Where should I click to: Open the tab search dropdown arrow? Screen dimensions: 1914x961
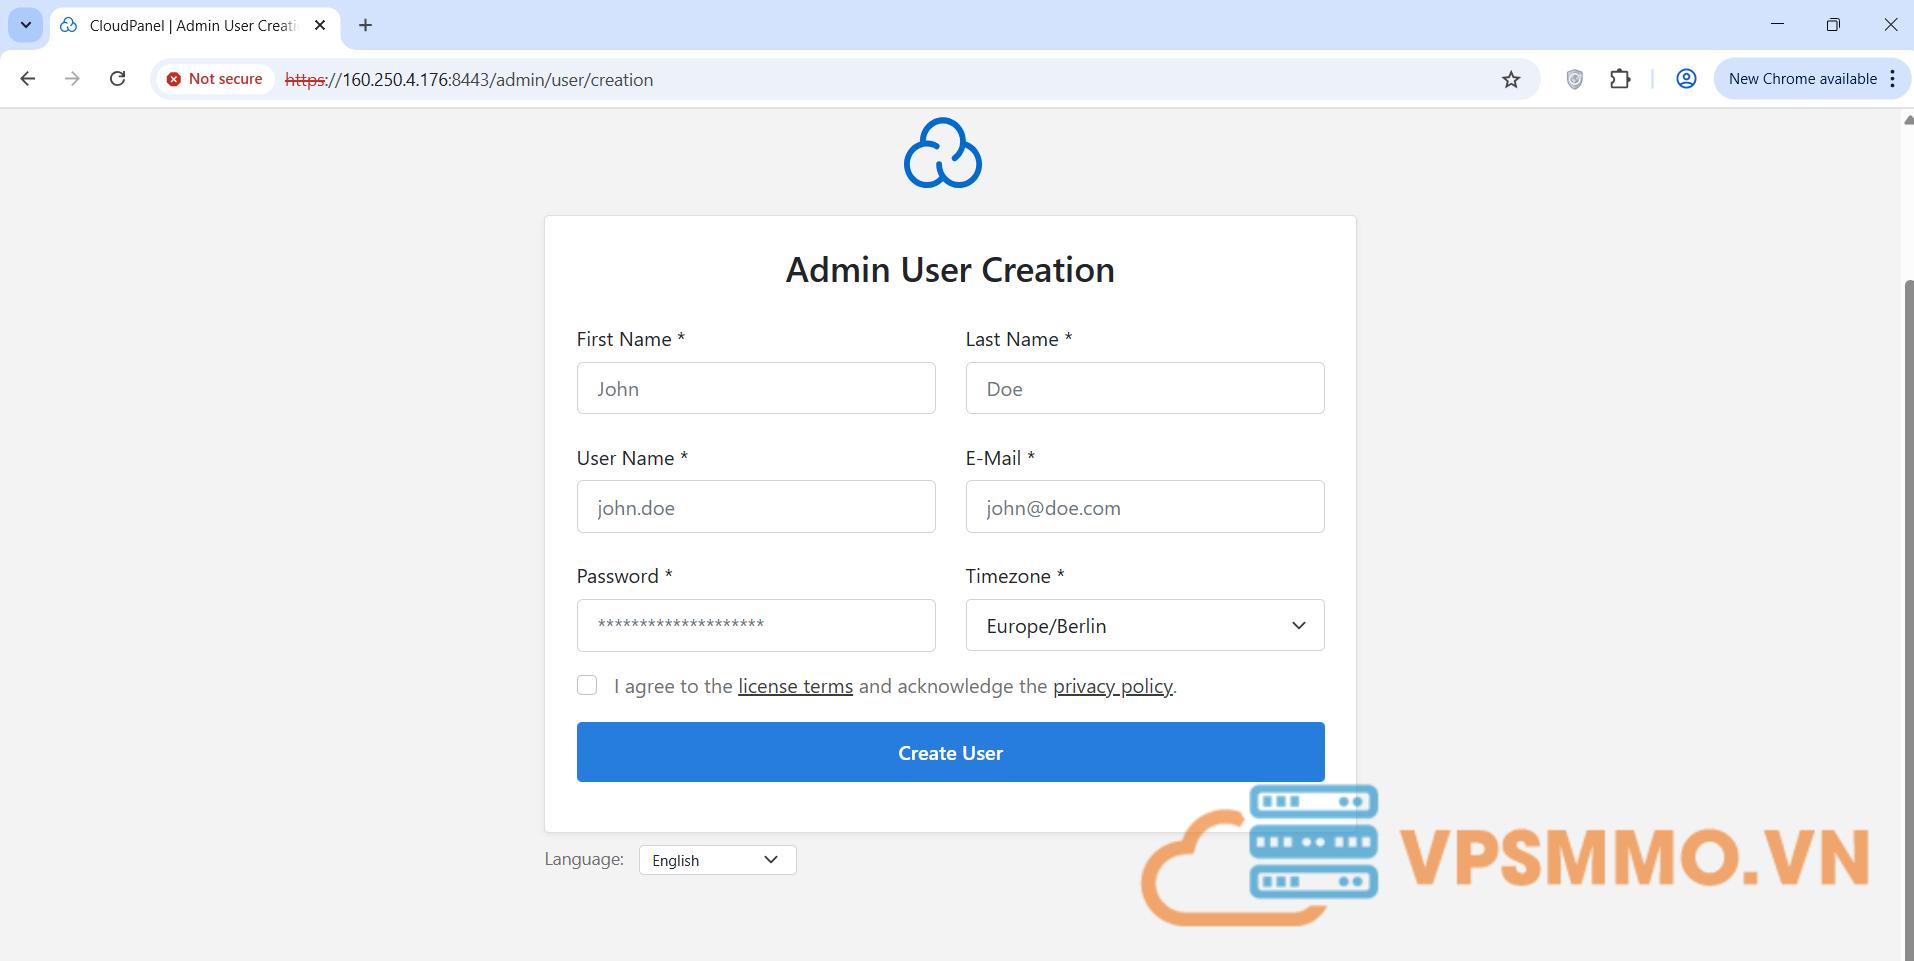26,25
